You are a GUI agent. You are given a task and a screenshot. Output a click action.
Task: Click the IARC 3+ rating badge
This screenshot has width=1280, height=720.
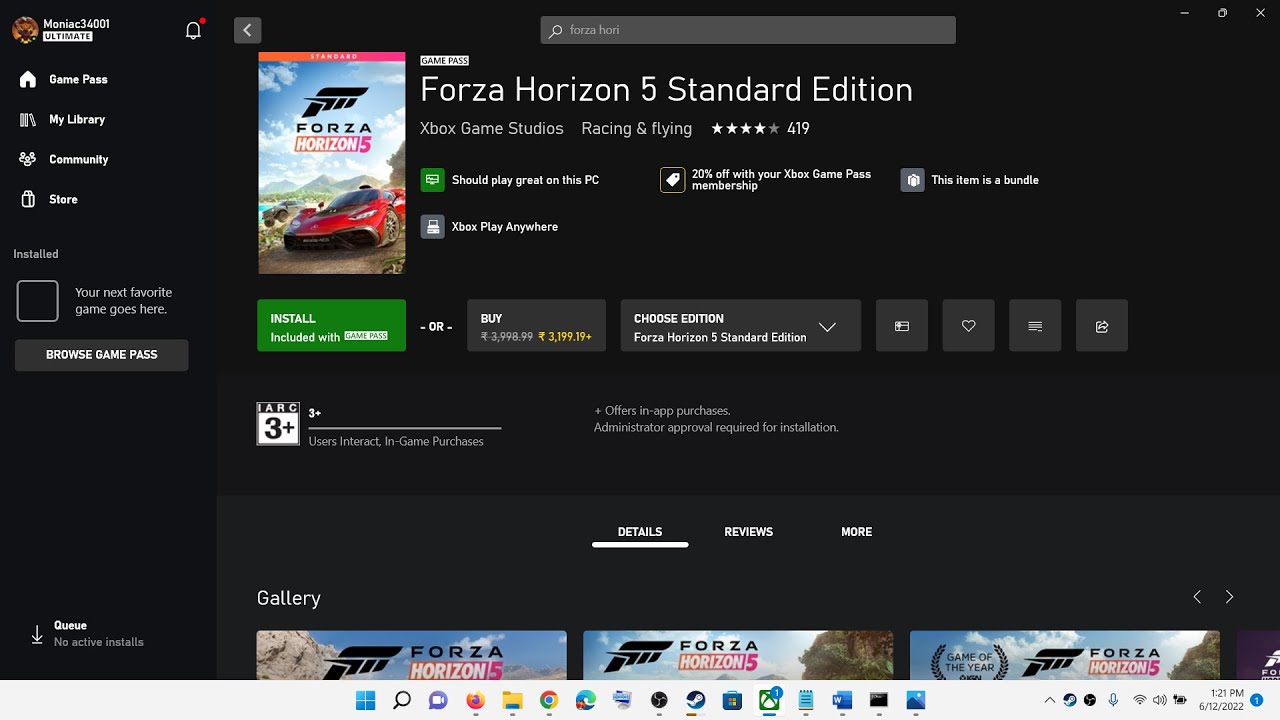coord(278,424)
